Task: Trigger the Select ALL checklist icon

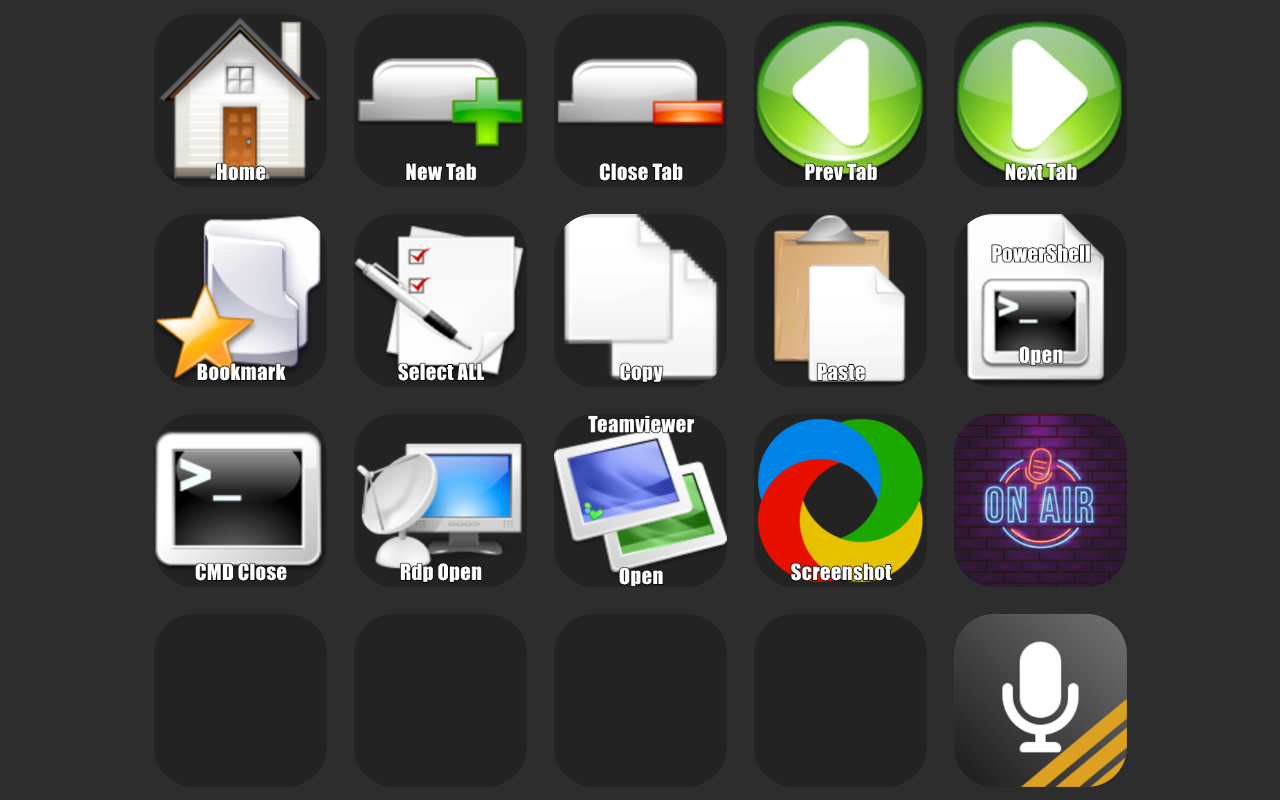Action: pyautogui.click(x=440, y=300)
